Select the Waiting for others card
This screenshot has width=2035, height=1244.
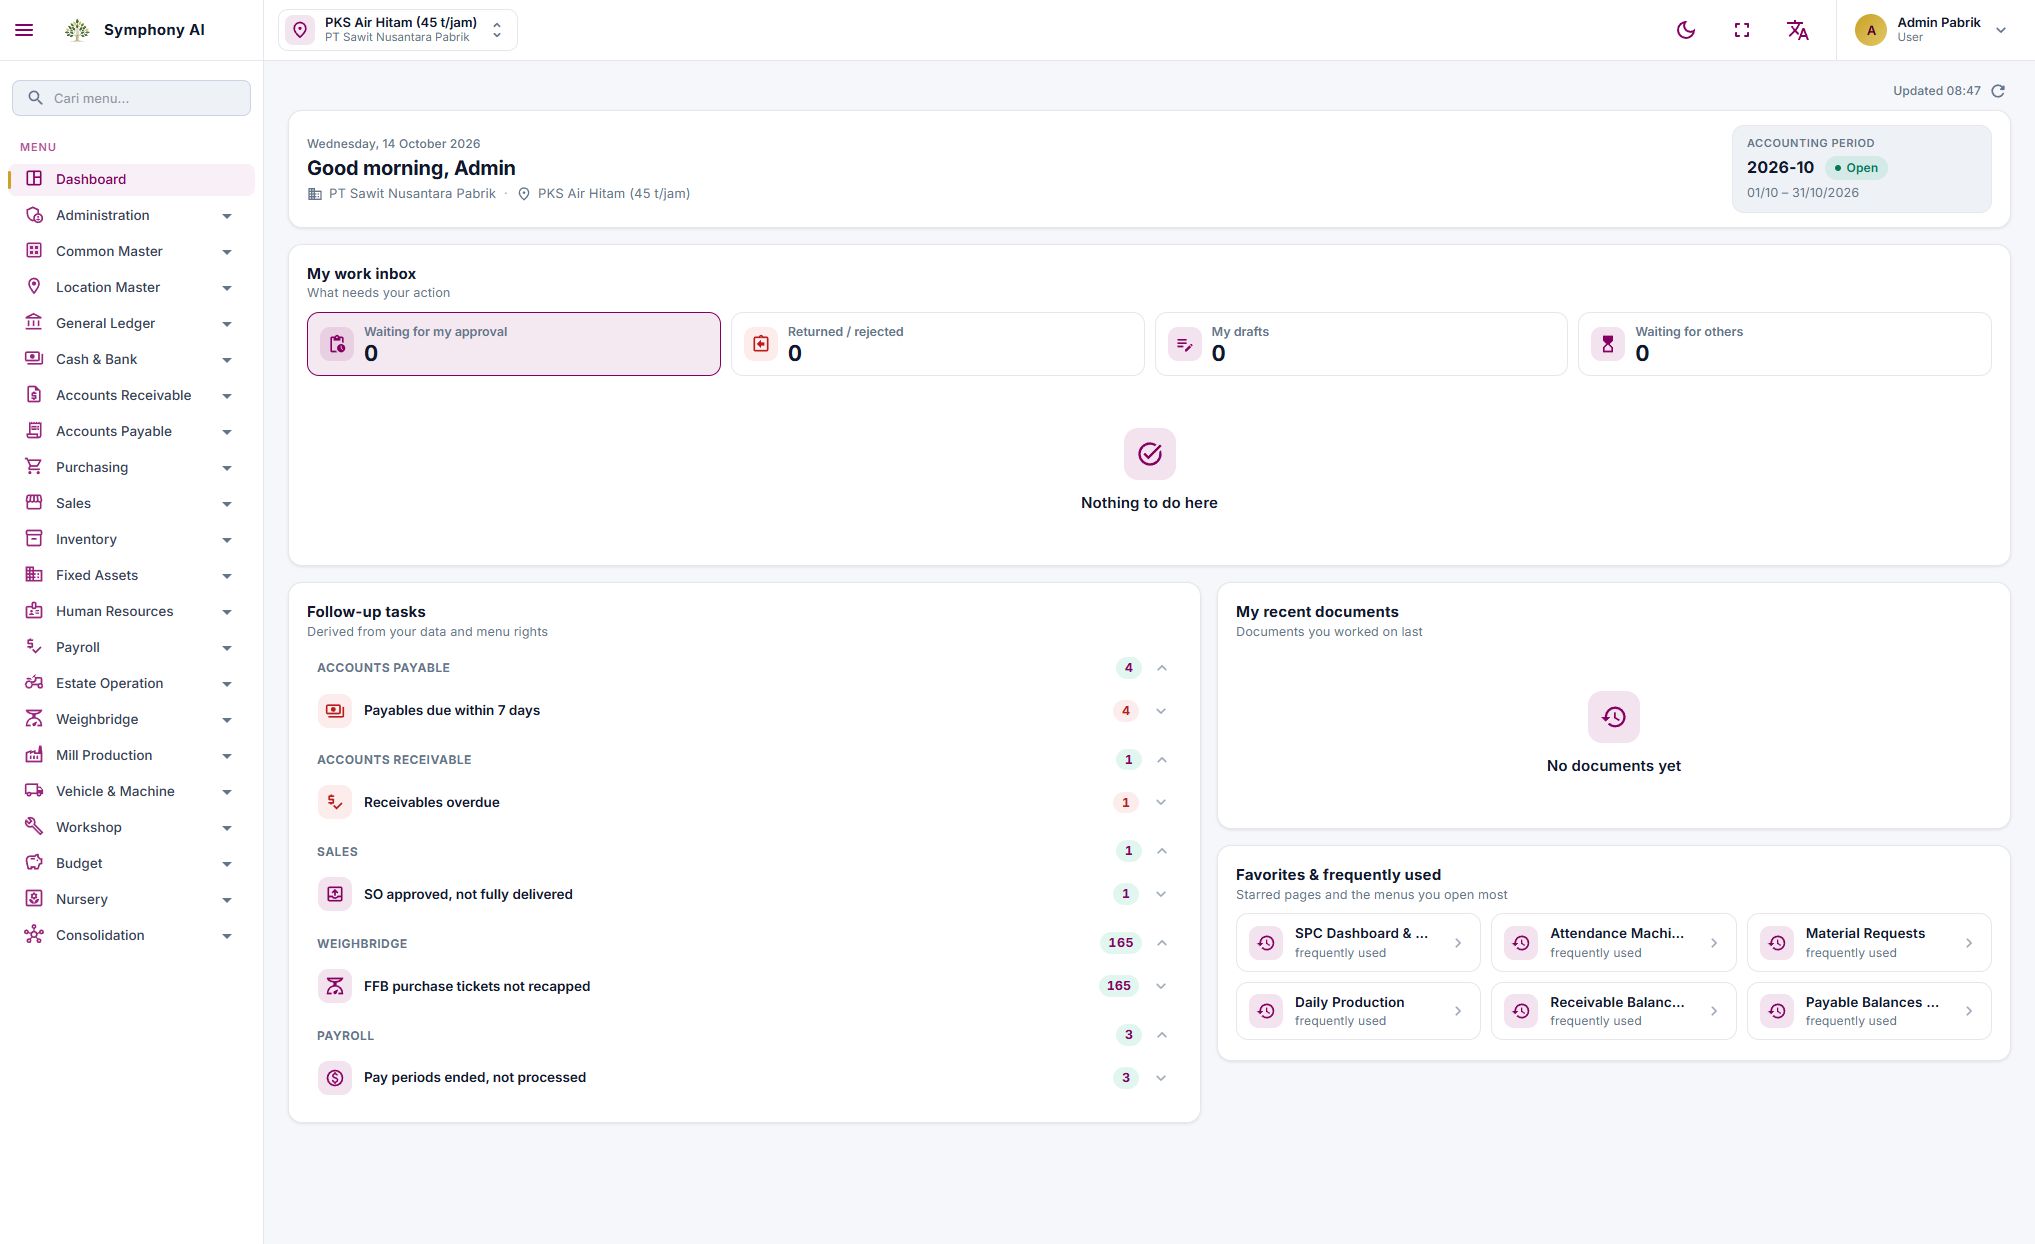click(x=1785, y=344)
